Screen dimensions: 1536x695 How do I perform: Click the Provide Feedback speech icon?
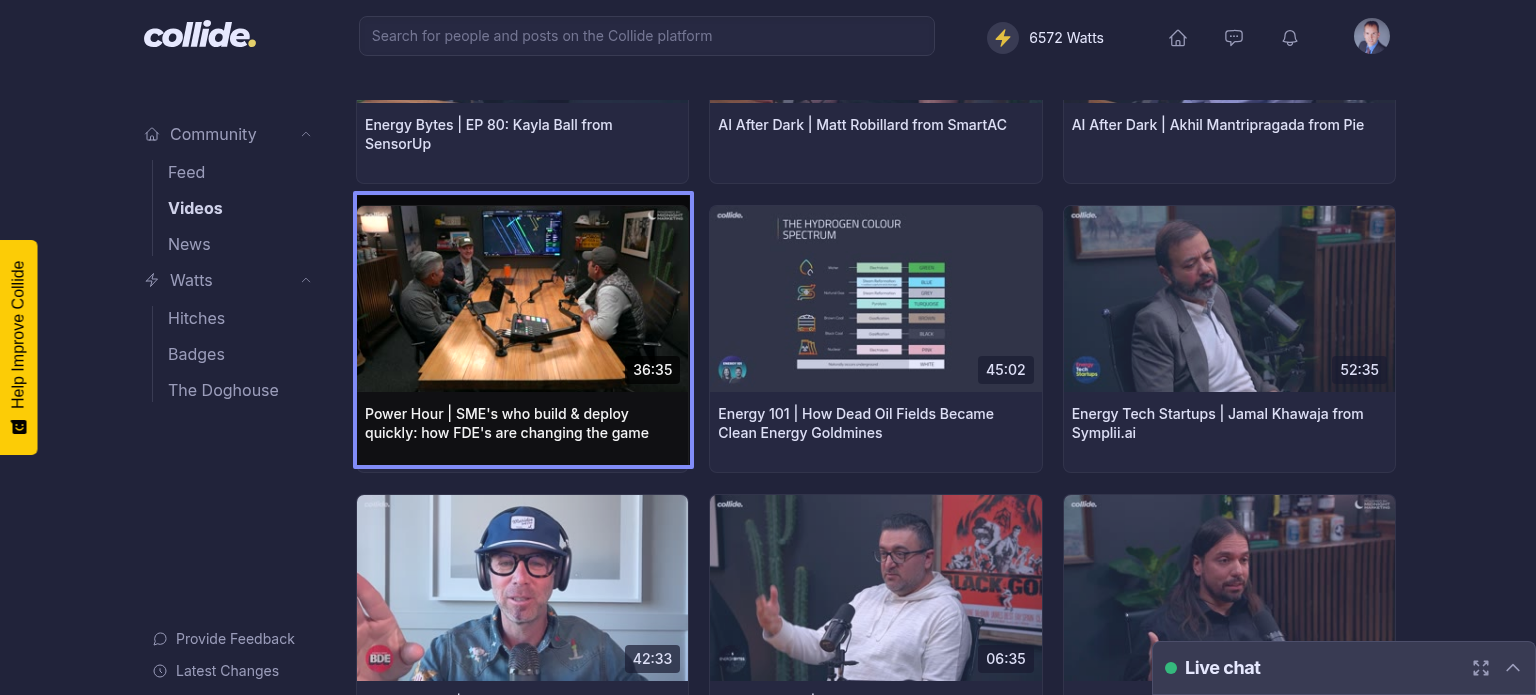click(160, 639)
